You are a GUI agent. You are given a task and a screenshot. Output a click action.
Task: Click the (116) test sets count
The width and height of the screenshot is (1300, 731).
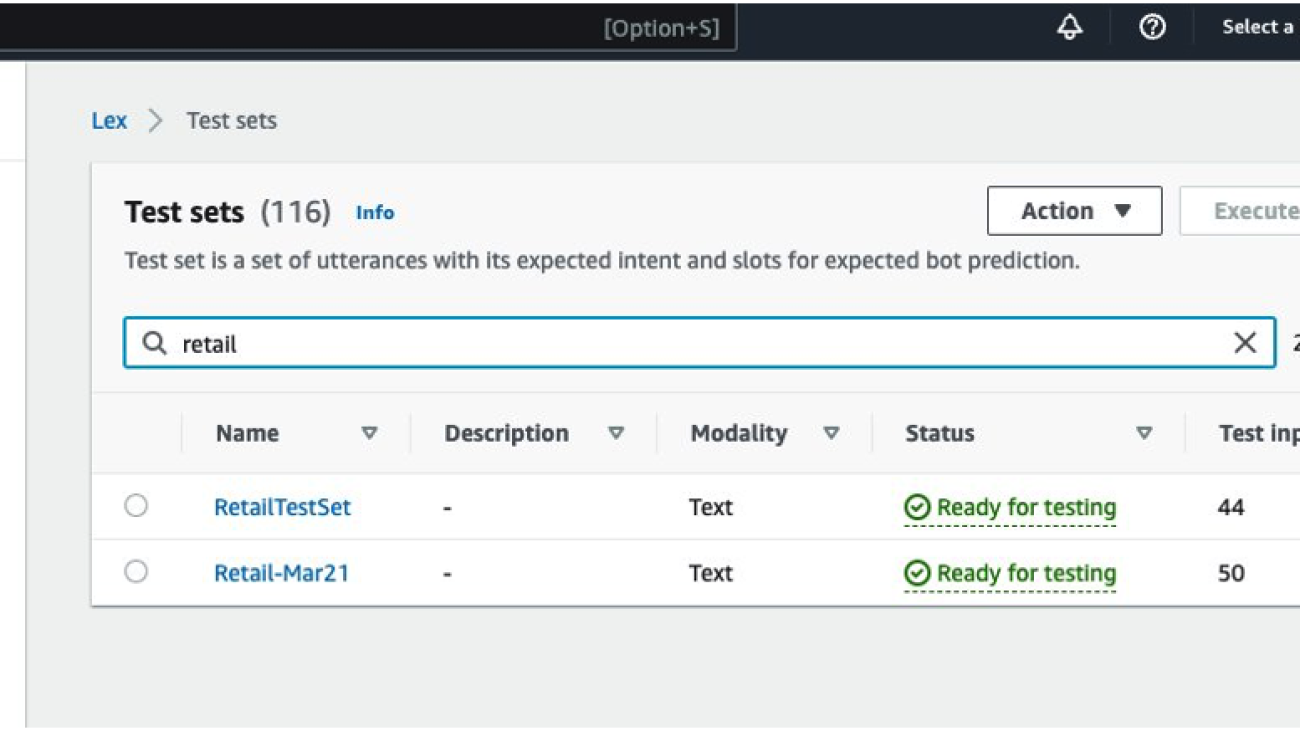pyautogui.click(x=296, y=212)
